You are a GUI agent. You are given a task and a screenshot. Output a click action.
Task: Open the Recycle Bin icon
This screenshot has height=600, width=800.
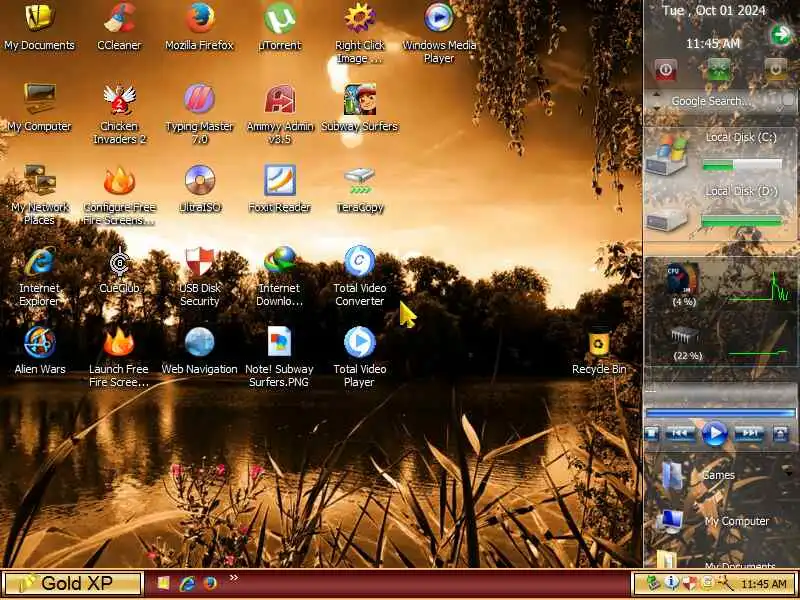(x=599, y=350)
